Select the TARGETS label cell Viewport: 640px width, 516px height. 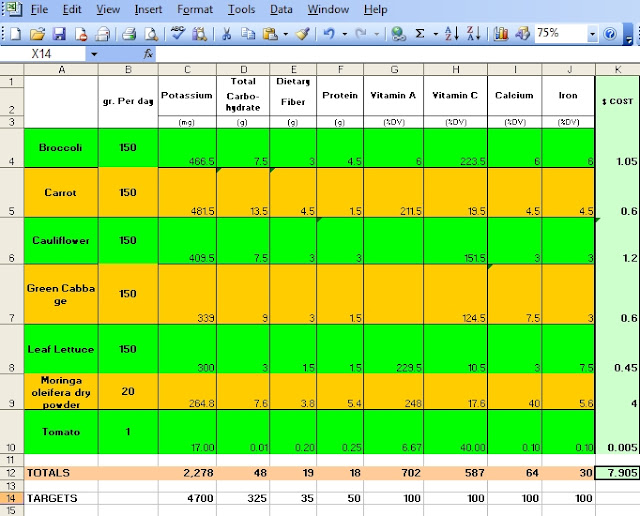(61, 498)
